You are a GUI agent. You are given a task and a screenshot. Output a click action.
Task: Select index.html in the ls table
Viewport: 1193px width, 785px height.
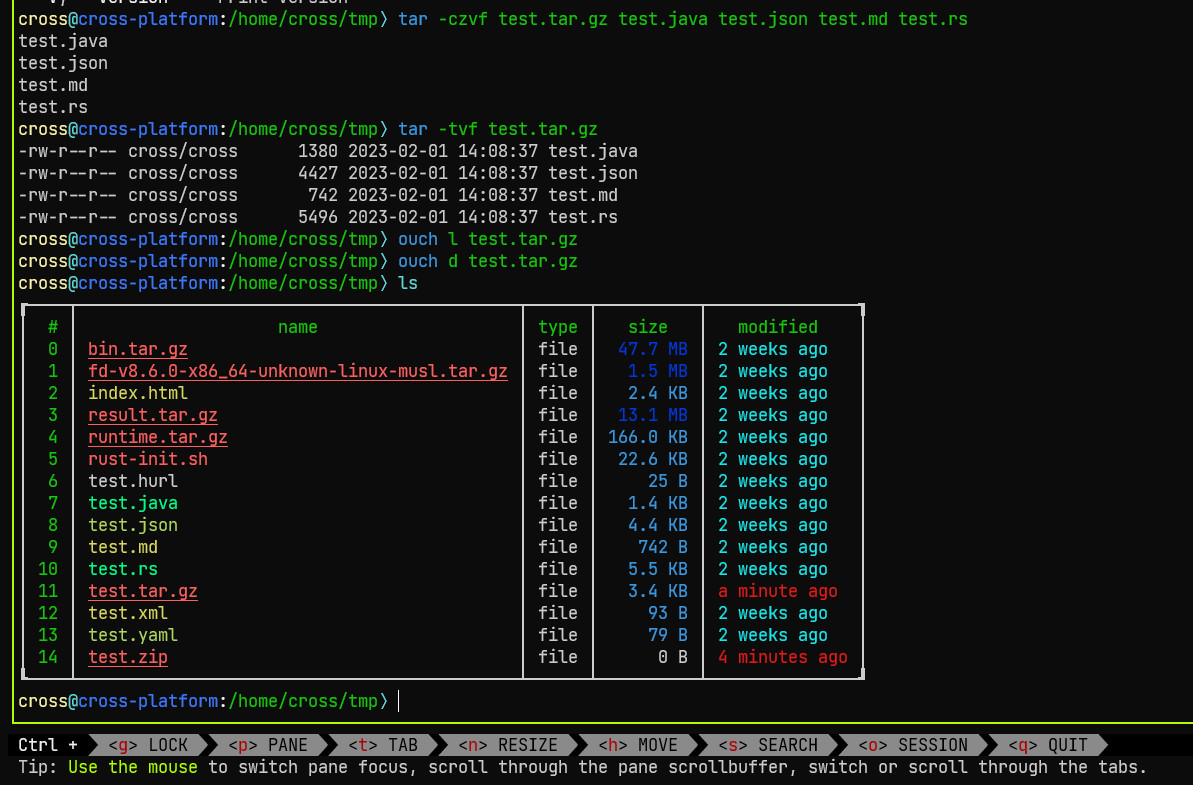click(x=138, y=393)
